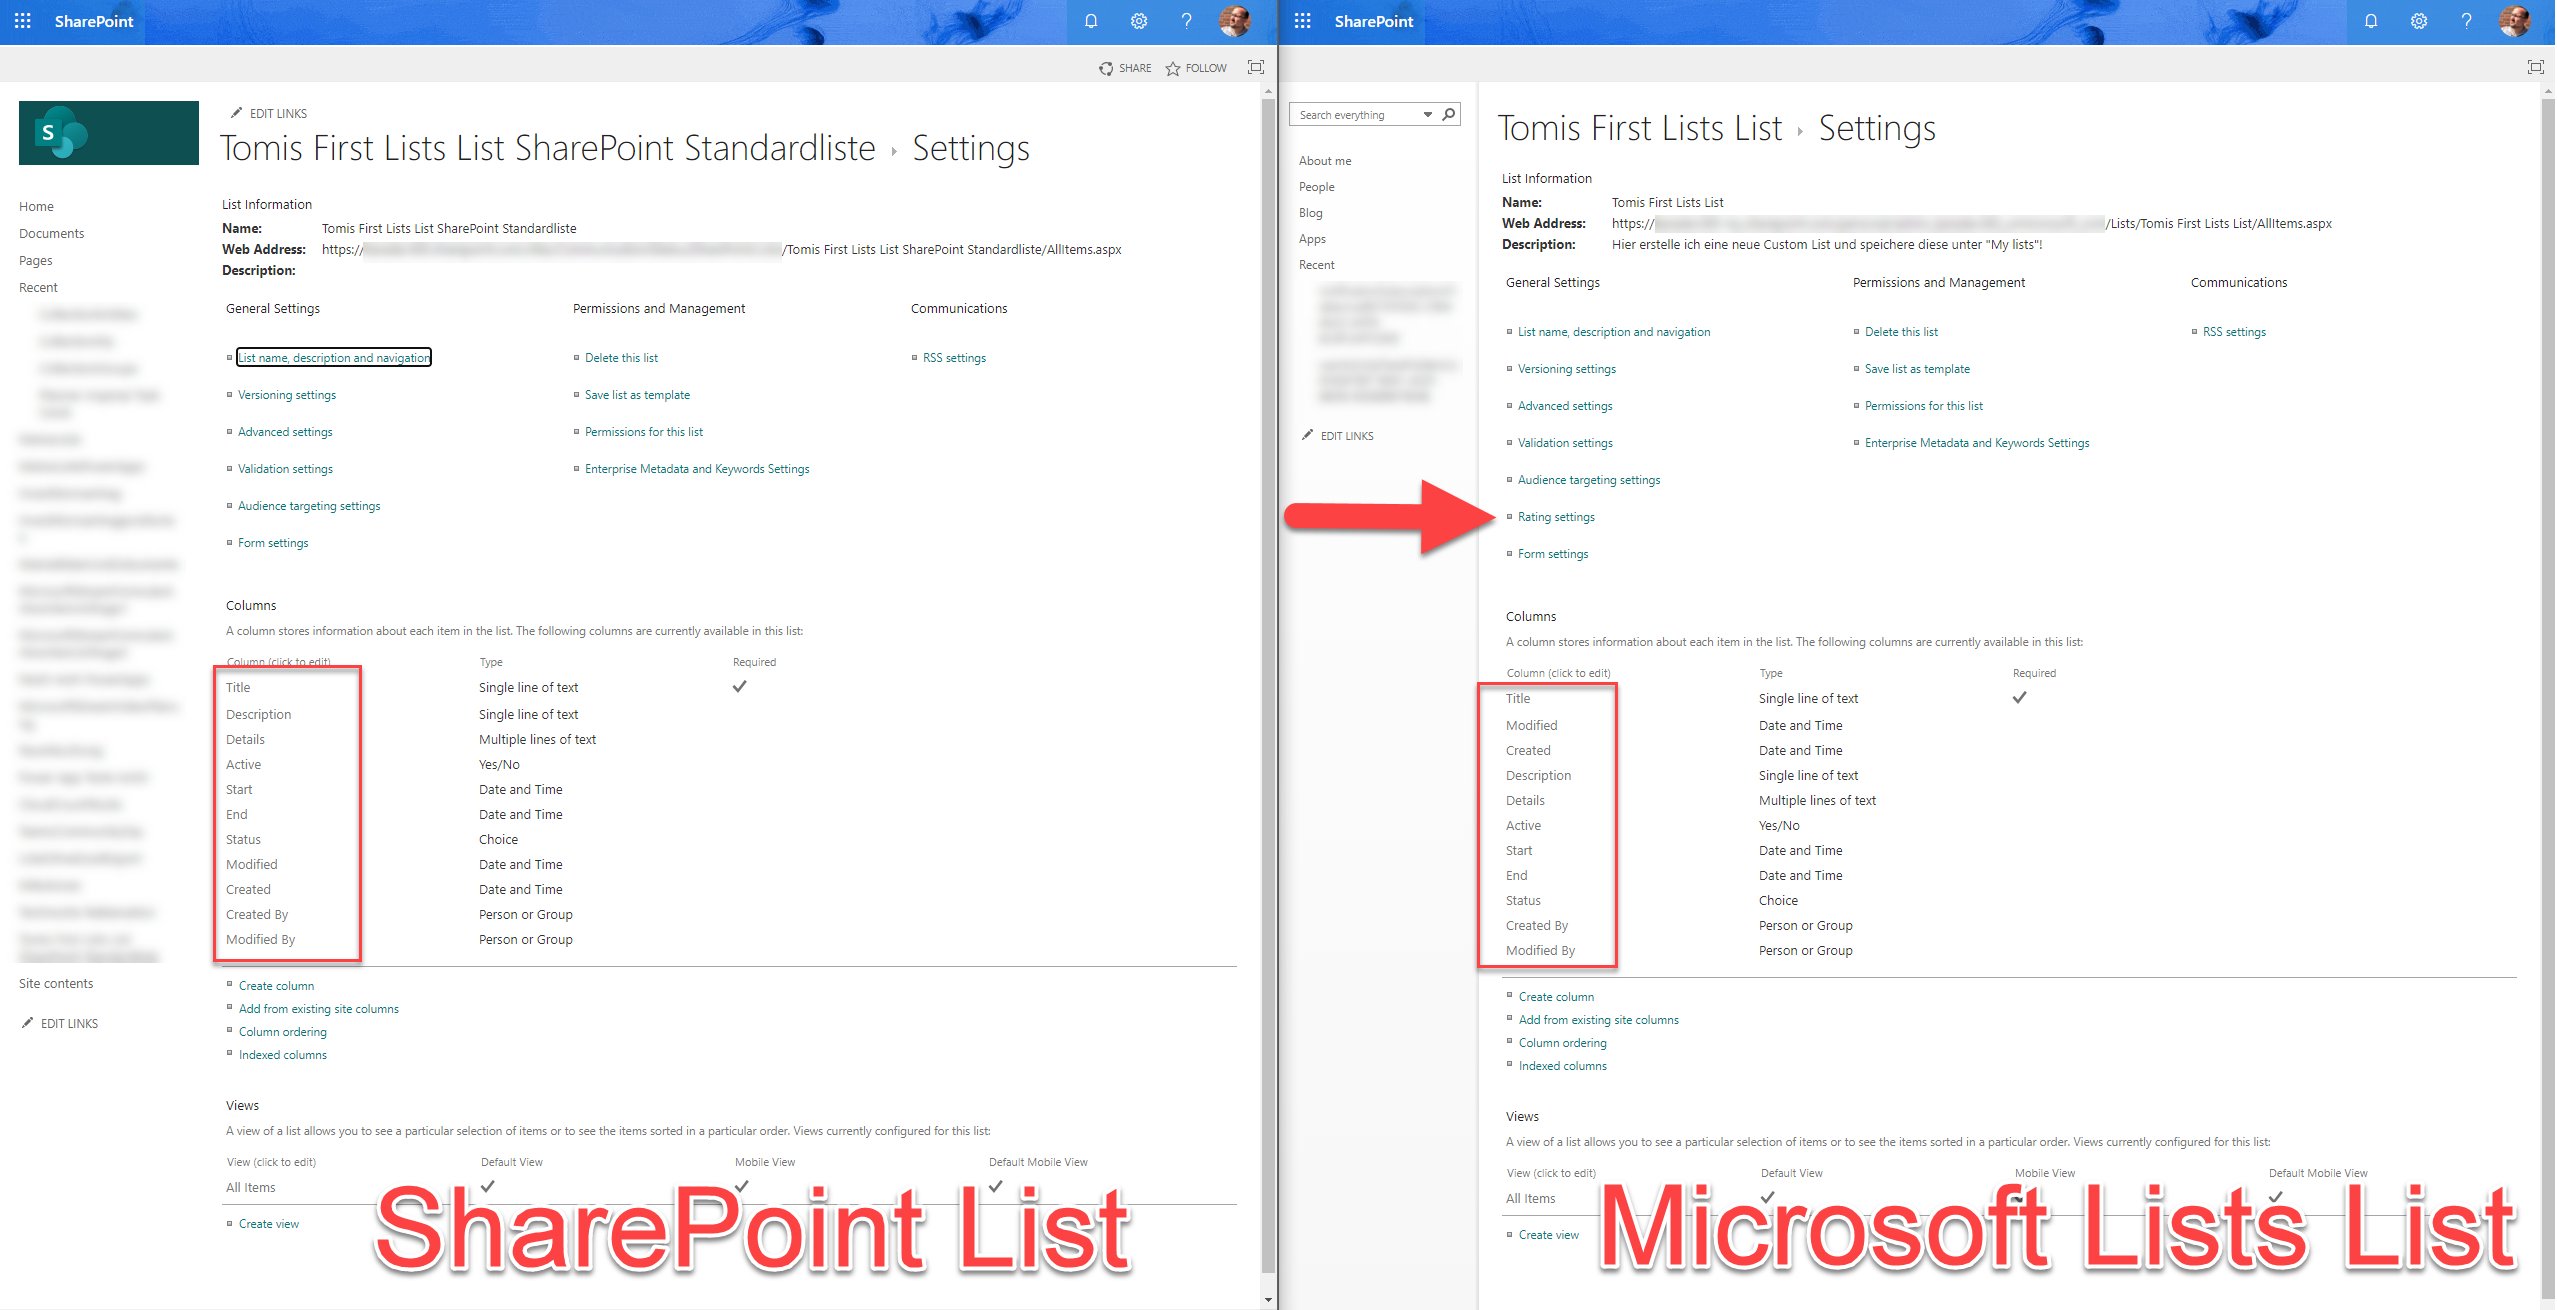Open Indexed columns in right window
The width and height of the screenshot is (2557, 1310).
click(1562, 1065)
